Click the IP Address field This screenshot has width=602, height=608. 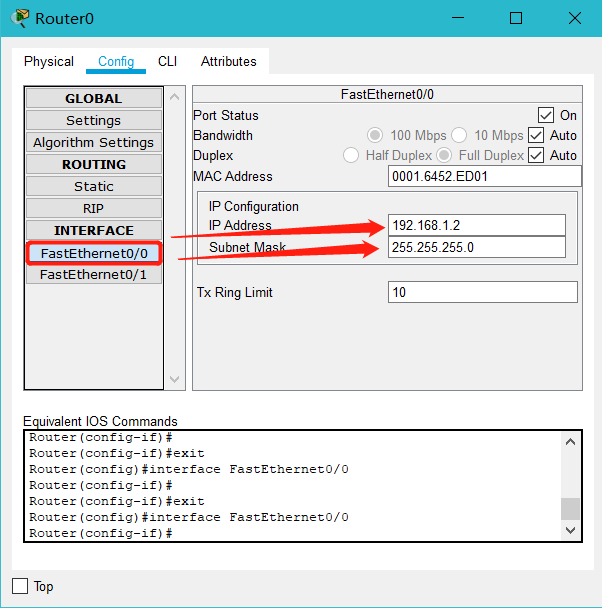(x=477, y=225)
